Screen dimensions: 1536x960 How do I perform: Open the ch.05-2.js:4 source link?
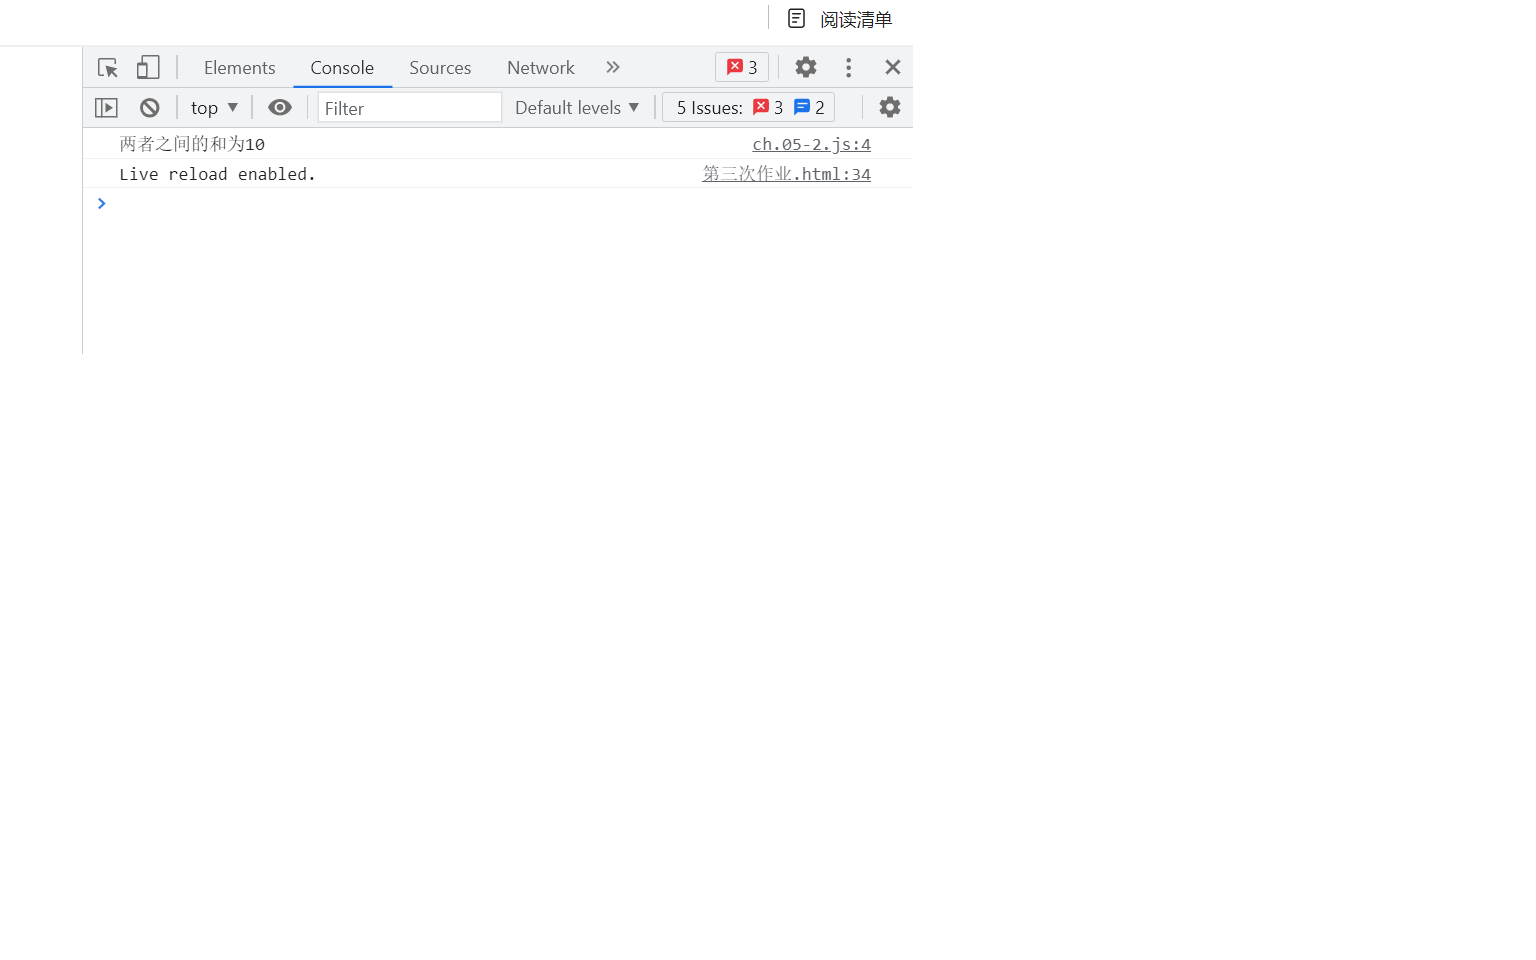pyautogui.click(x=811, y=144)
